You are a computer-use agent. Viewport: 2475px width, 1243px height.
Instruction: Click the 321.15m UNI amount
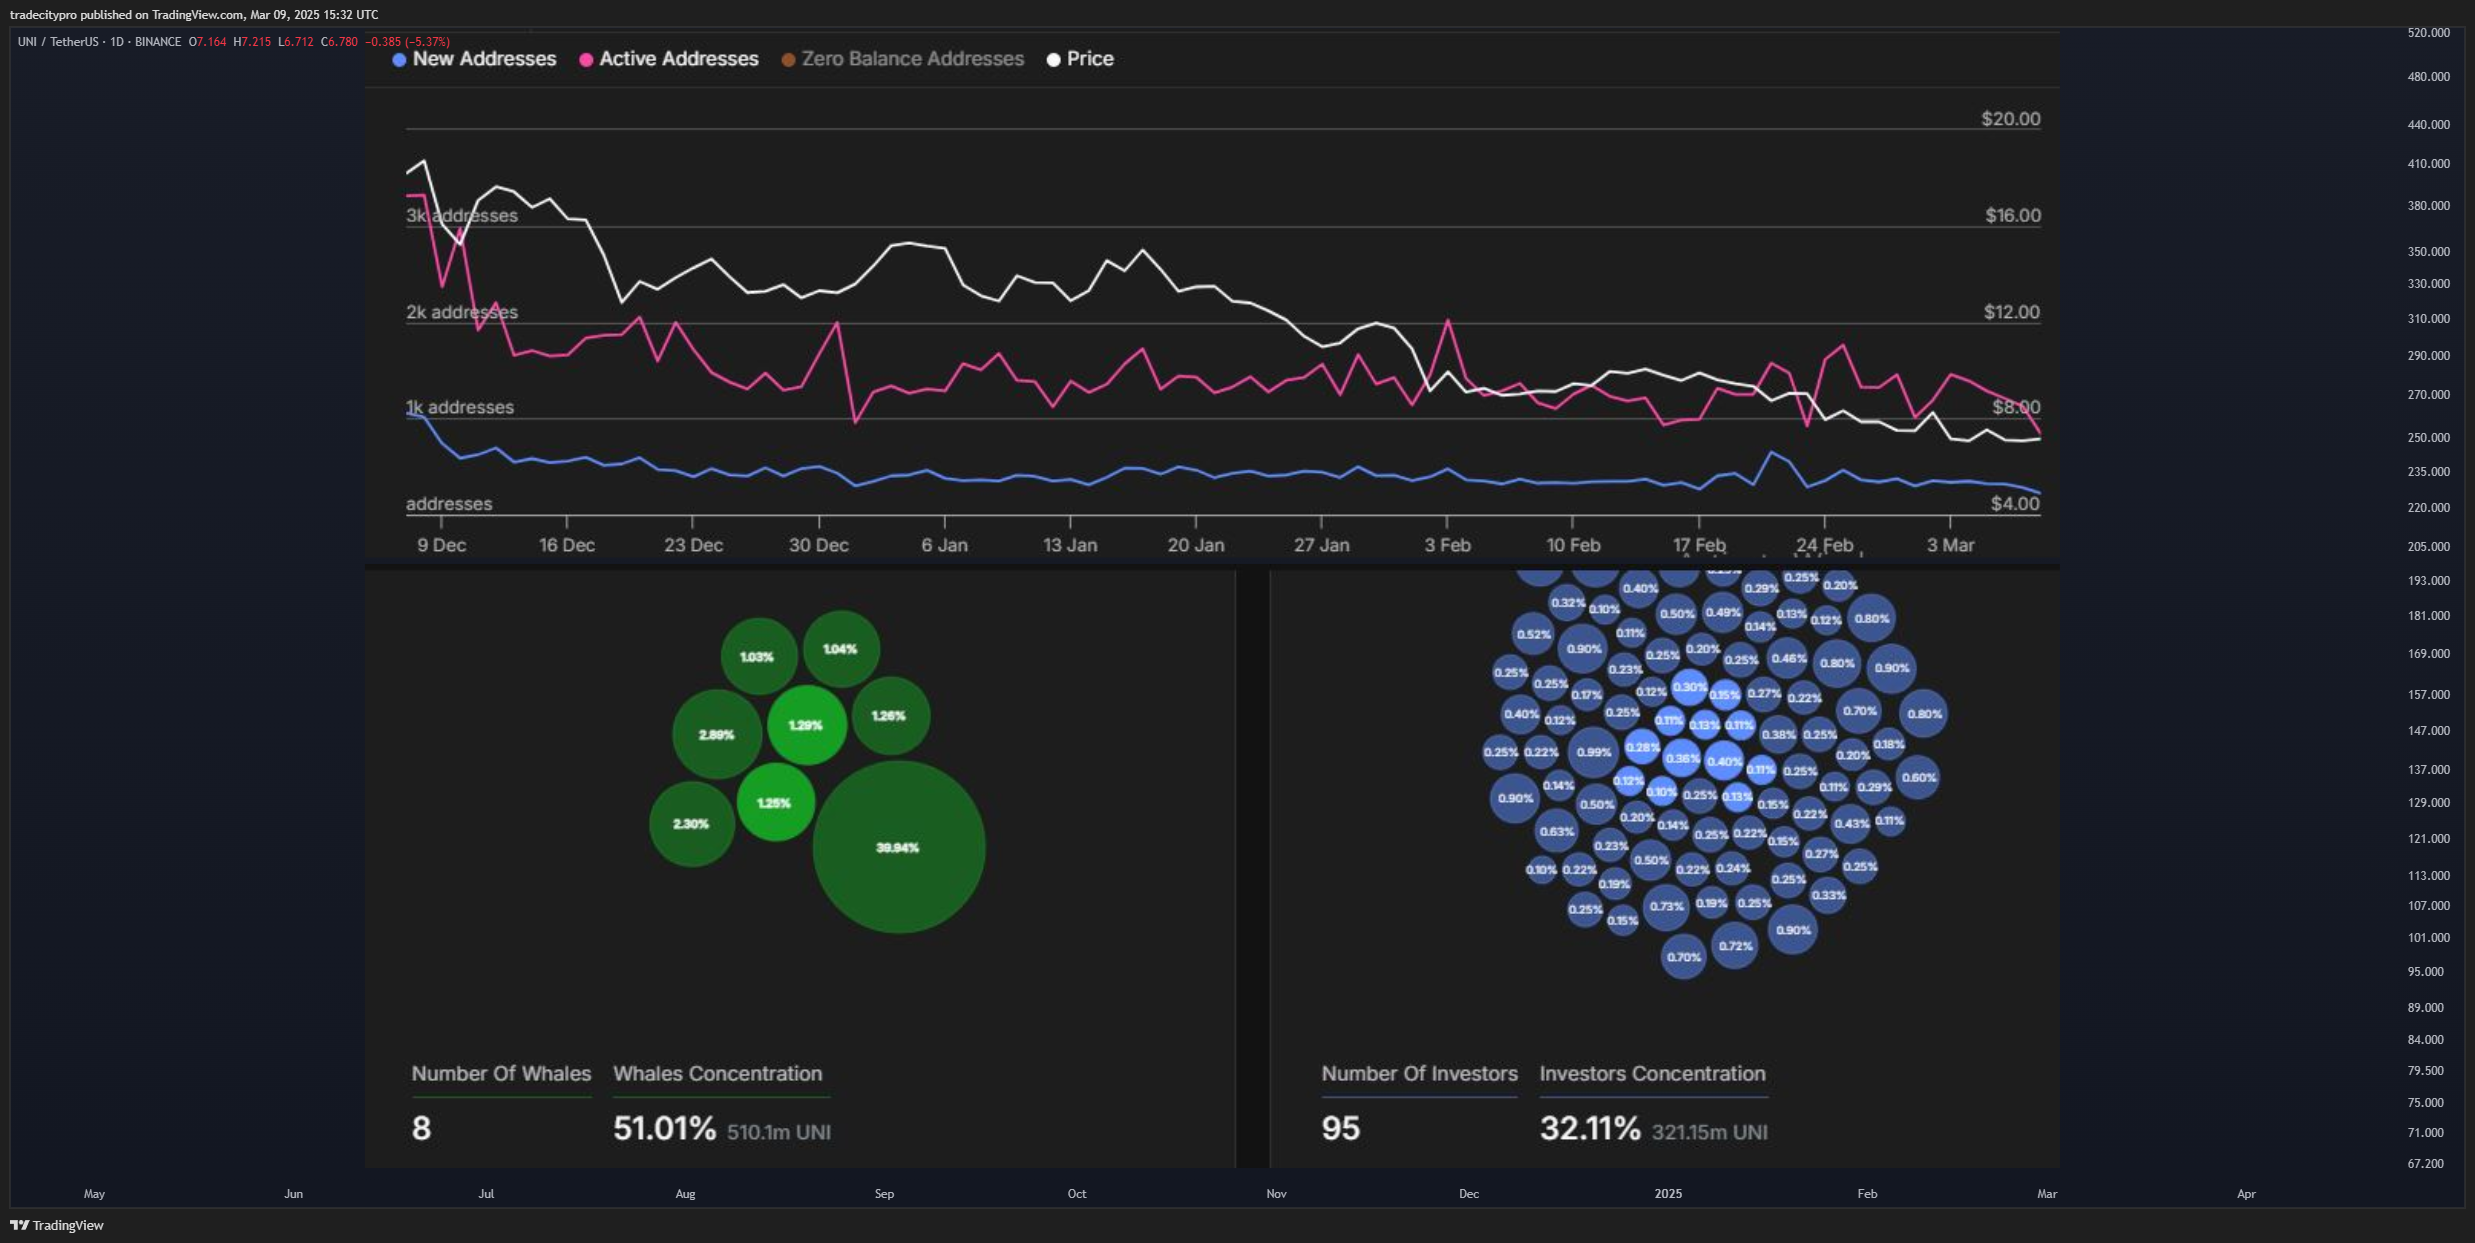pos(1710,1132)
